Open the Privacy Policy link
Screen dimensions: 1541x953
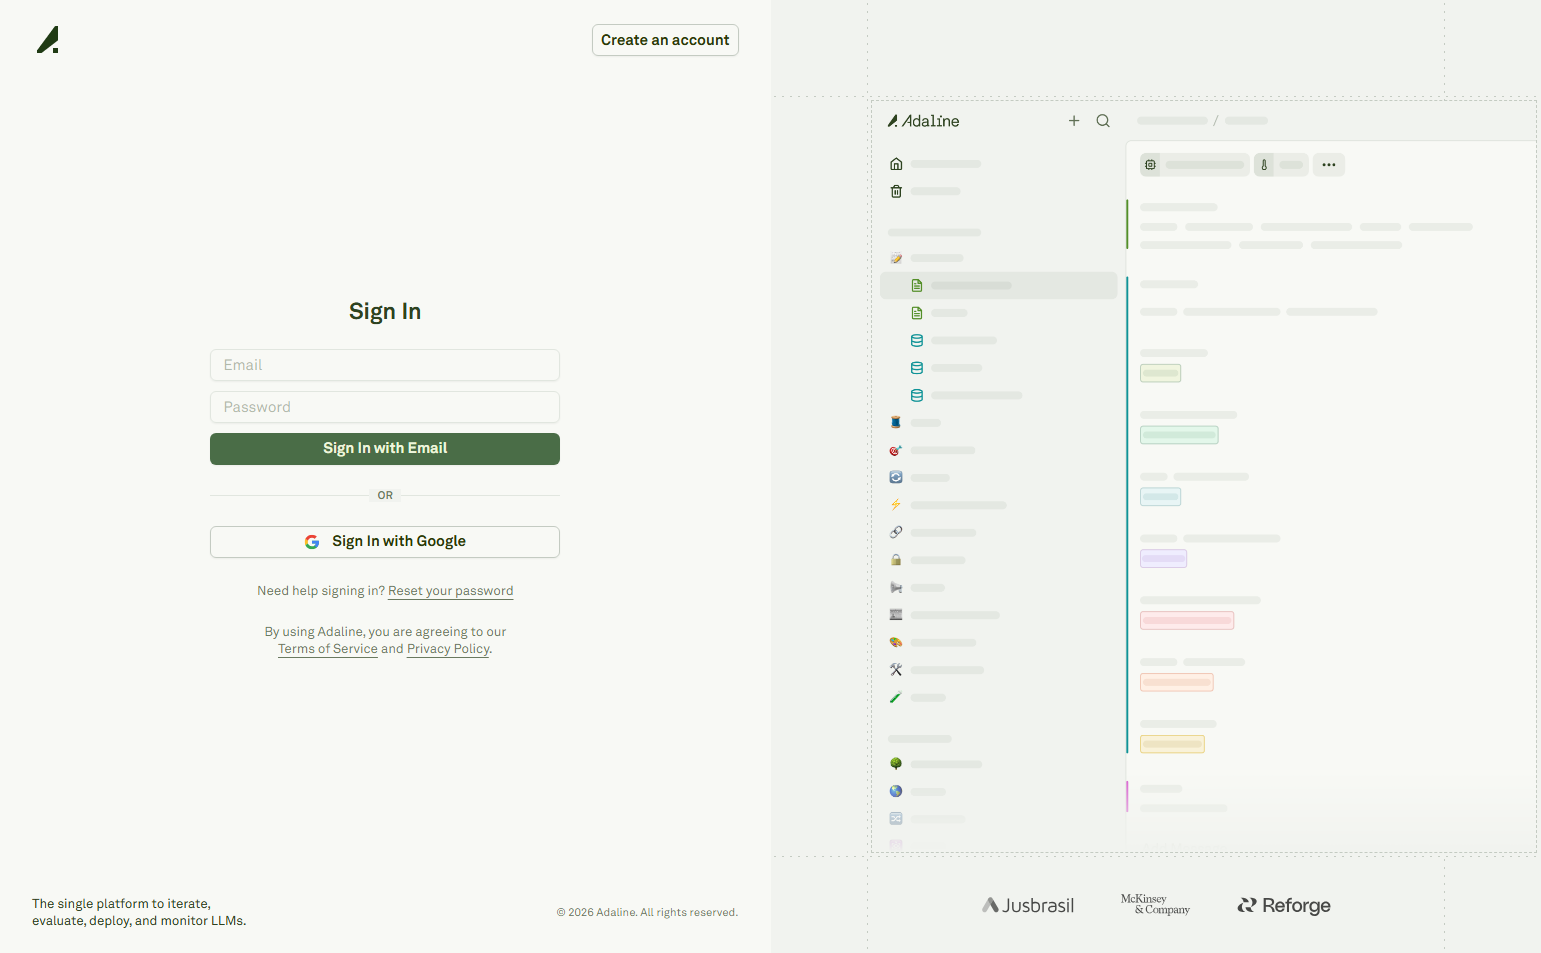point(448,649)
